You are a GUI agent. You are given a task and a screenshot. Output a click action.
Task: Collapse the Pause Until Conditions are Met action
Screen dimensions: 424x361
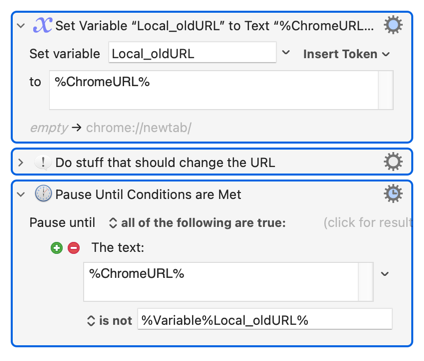21,194
